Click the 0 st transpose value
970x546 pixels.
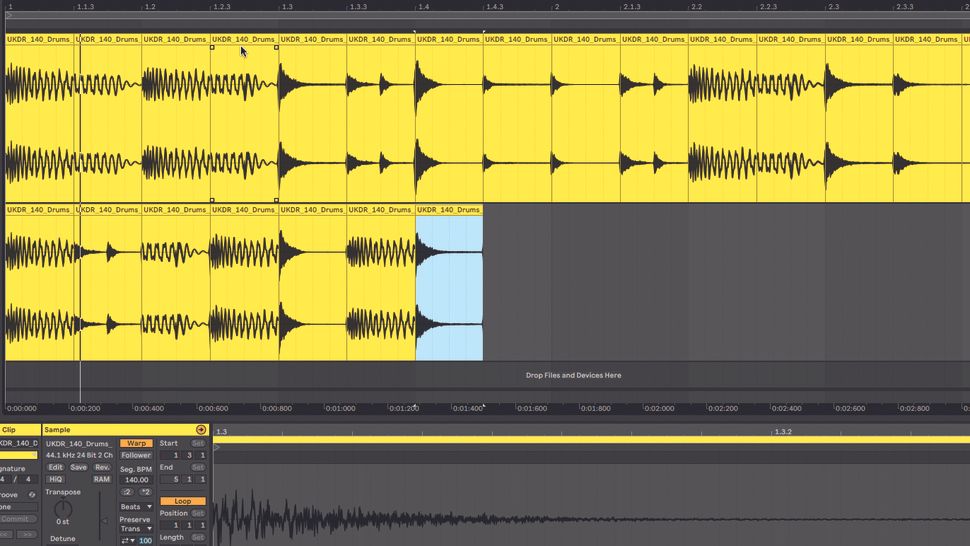coord(62,522)
